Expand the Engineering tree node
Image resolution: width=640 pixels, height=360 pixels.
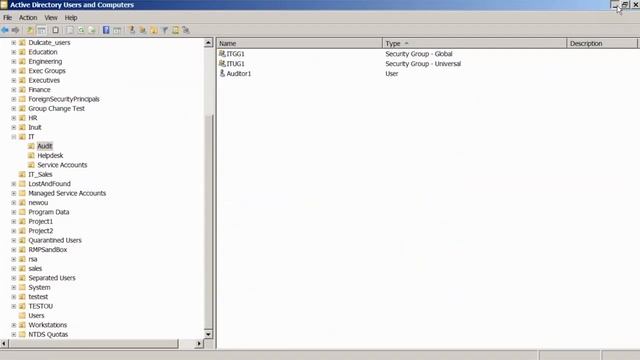[x=14, y=61]
